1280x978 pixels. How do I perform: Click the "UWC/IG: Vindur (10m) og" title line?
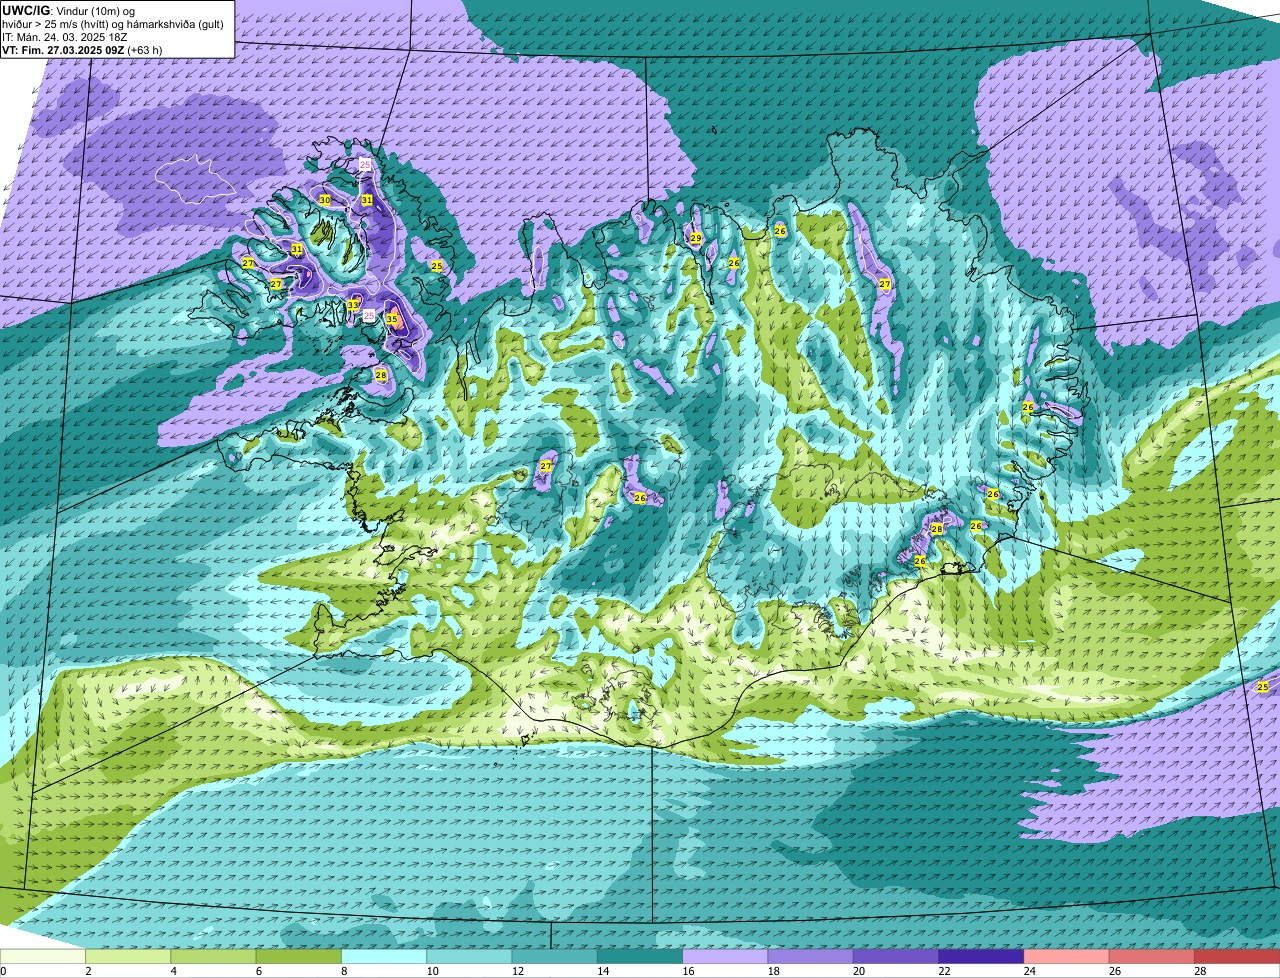(69, 11)
